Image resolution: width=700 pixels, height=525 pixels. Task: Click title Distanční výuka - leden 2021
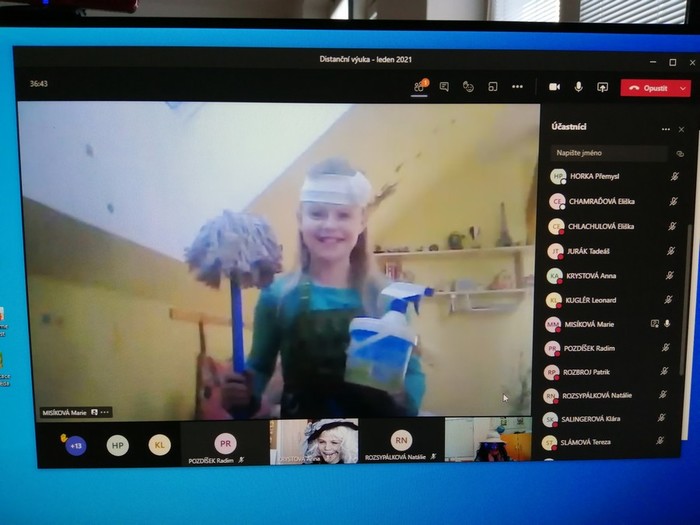point(366,59)
